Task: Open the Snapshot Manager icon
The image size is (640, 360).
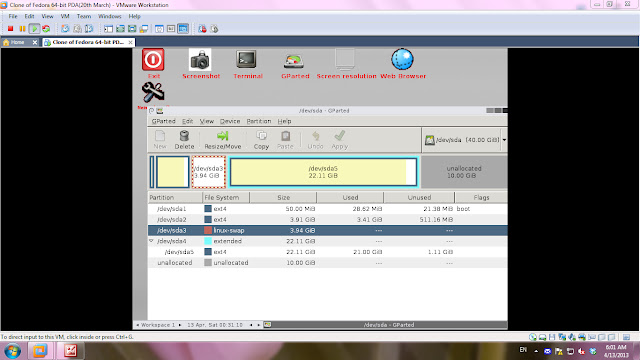Action: [x=89, y=29]
